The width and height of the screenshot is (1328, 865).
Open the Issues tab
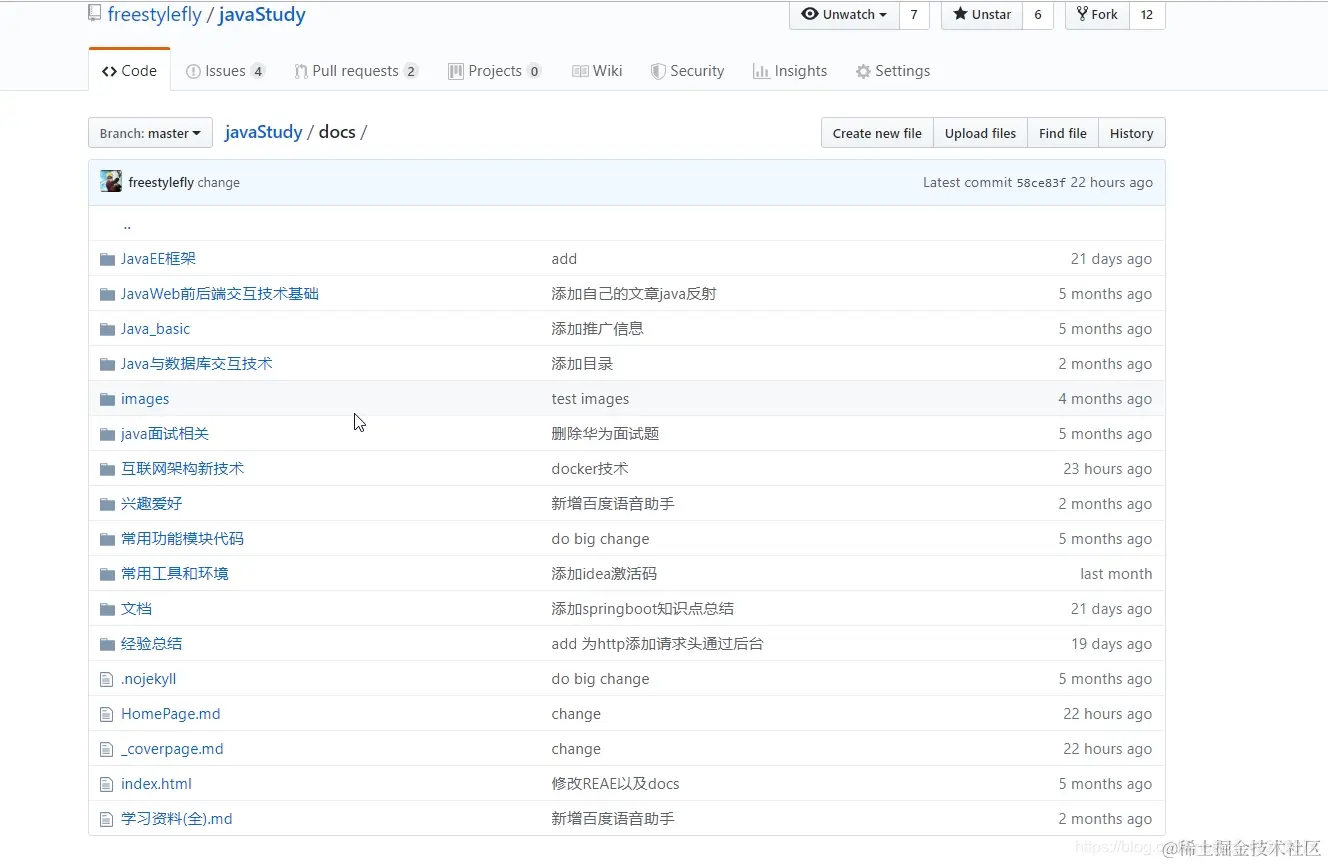coord(225,71)
